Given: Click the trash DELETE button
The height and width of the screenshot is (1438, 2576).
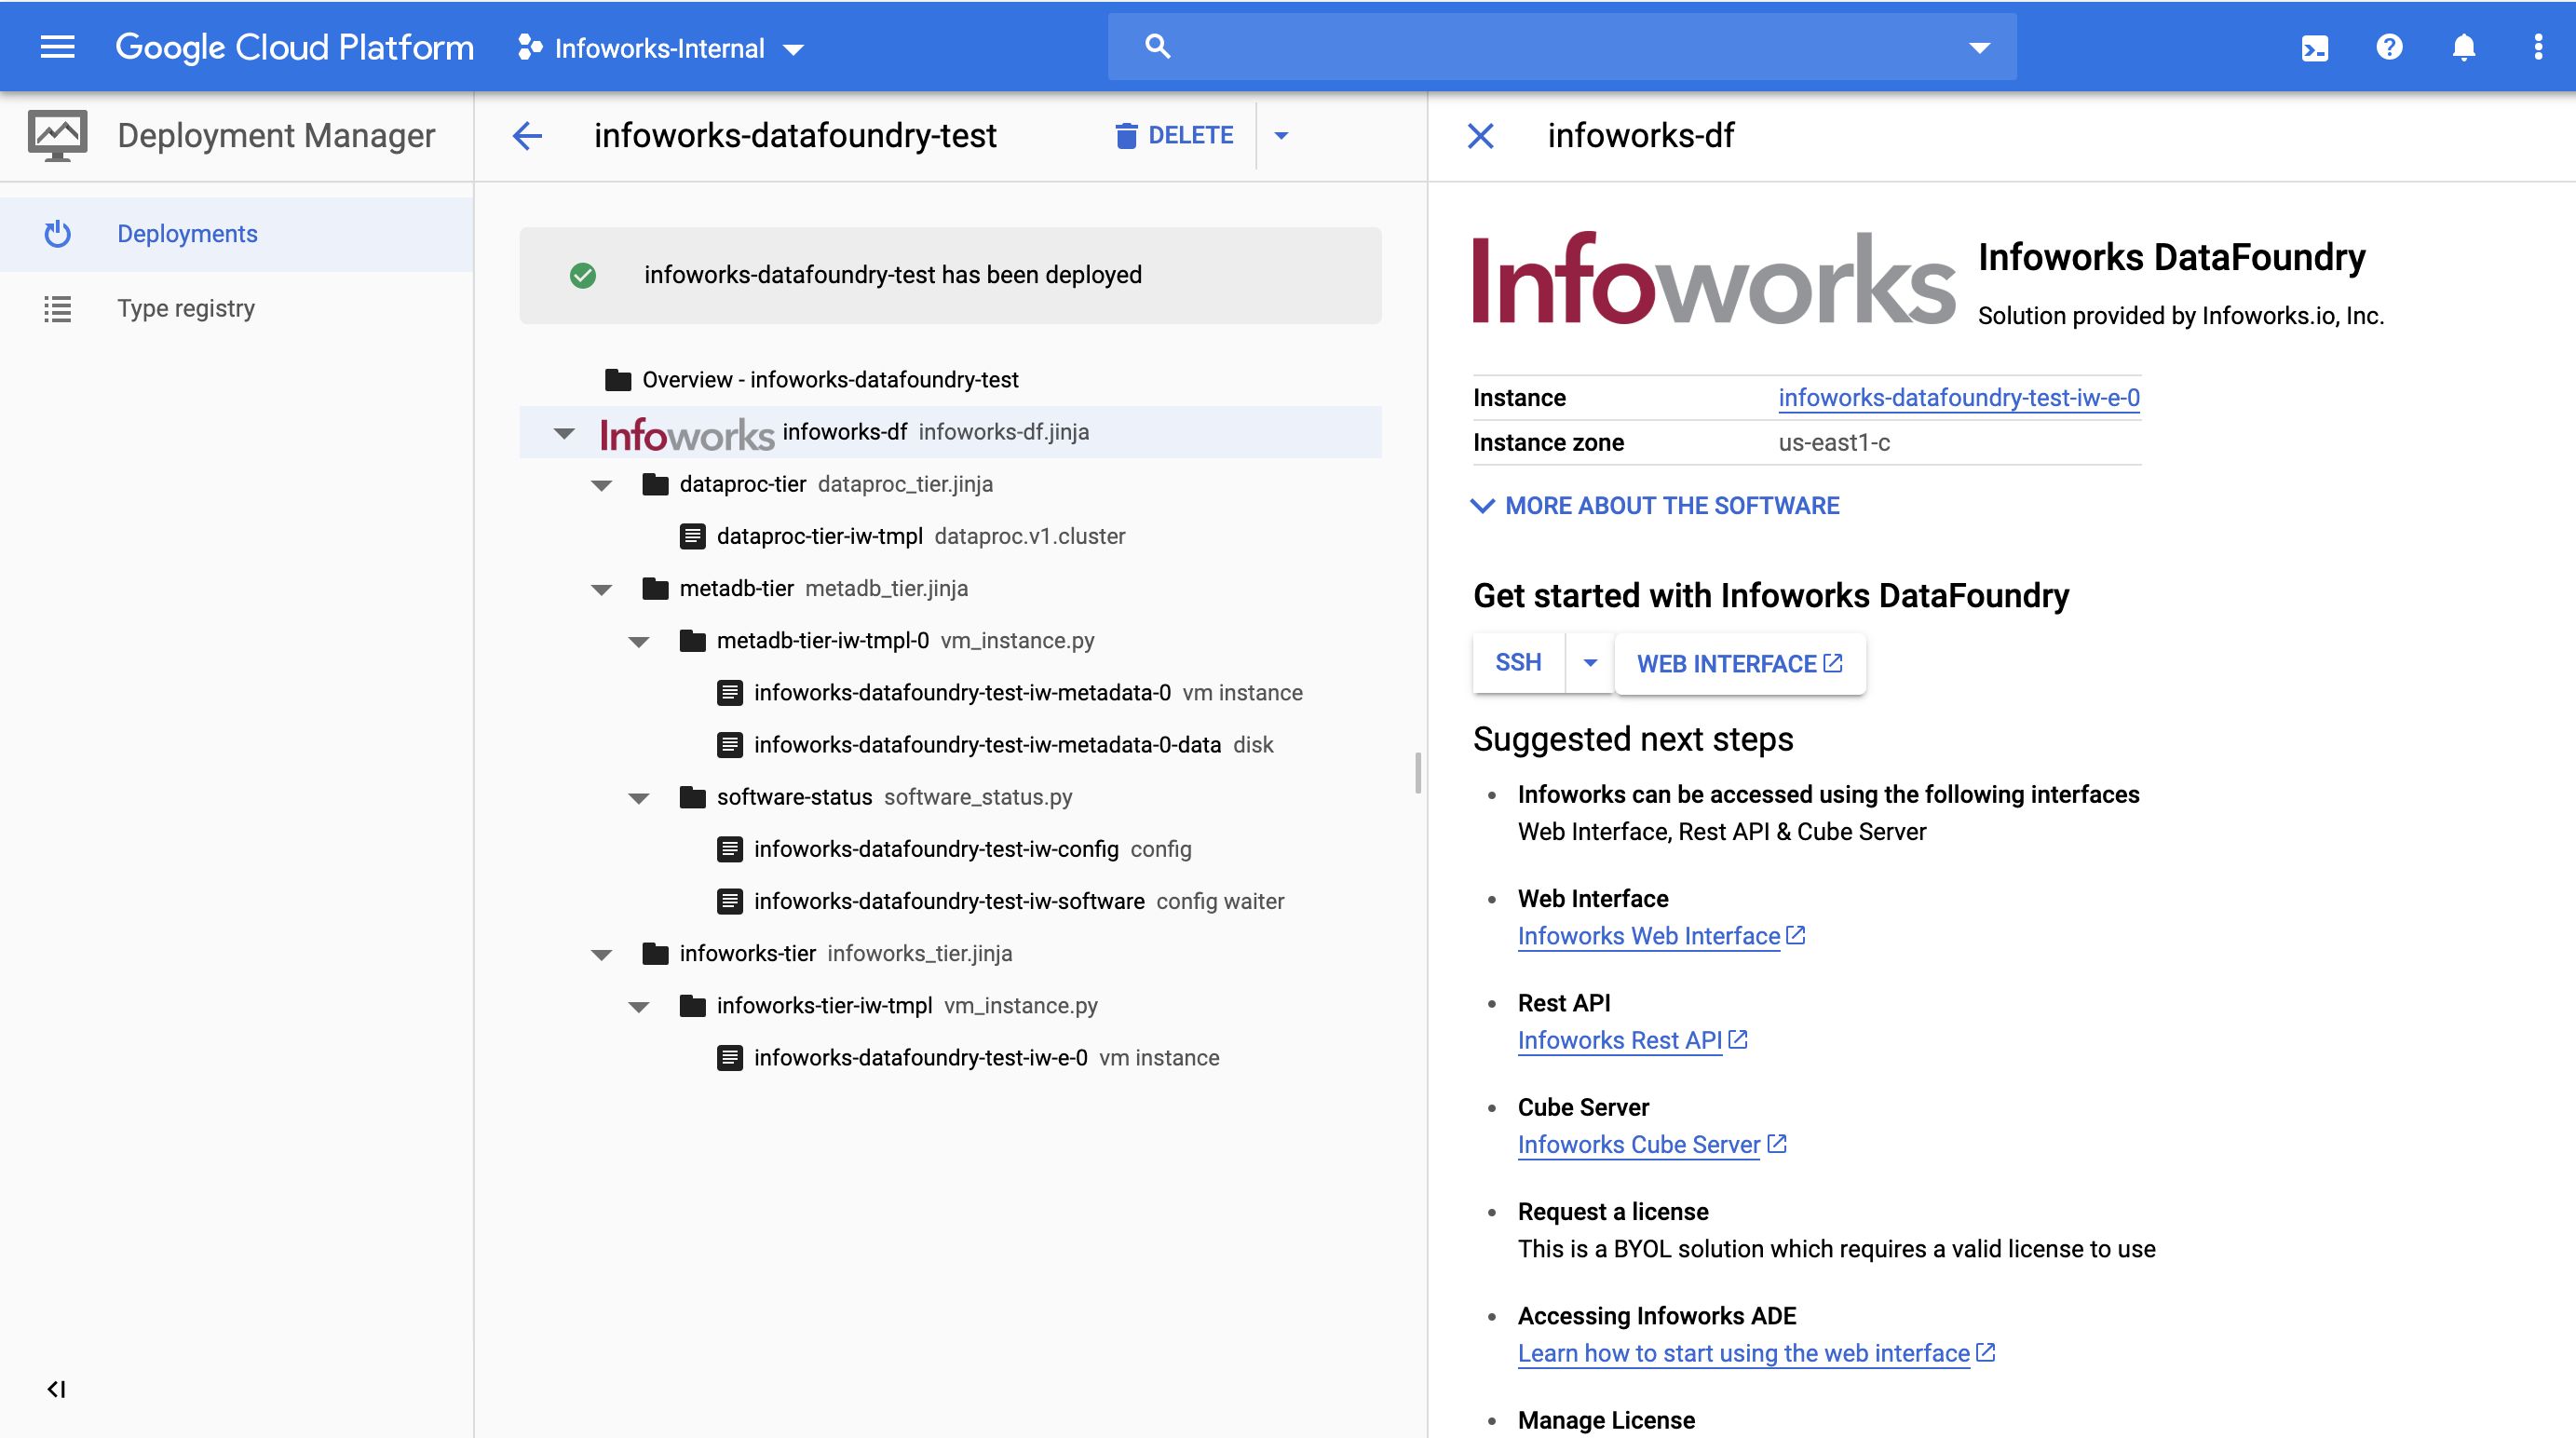Looking at the screenshot, I should pos(1174,135).
